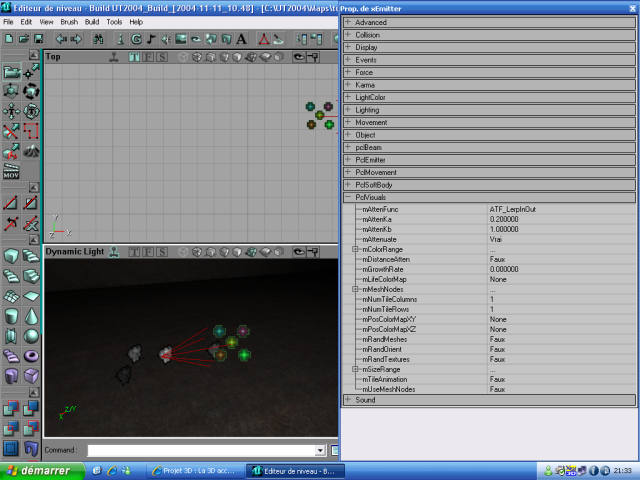The height and width of the screenshot is (480, 640).
Task: Select the Cube brush builder
Action: point(11,256)
